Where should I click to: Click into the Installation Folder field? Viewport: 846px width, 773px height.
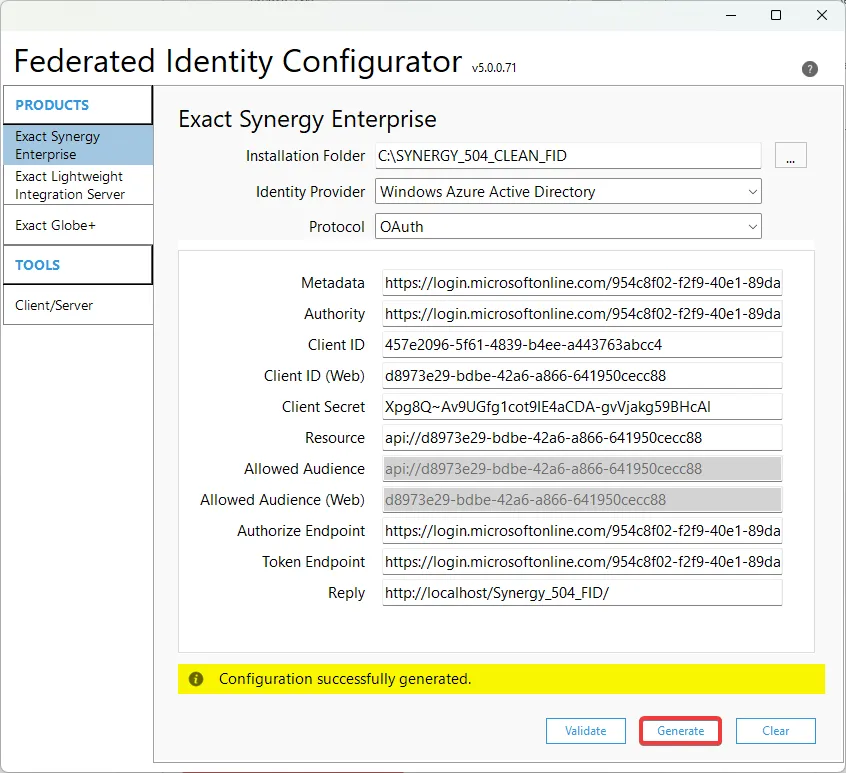568,156
